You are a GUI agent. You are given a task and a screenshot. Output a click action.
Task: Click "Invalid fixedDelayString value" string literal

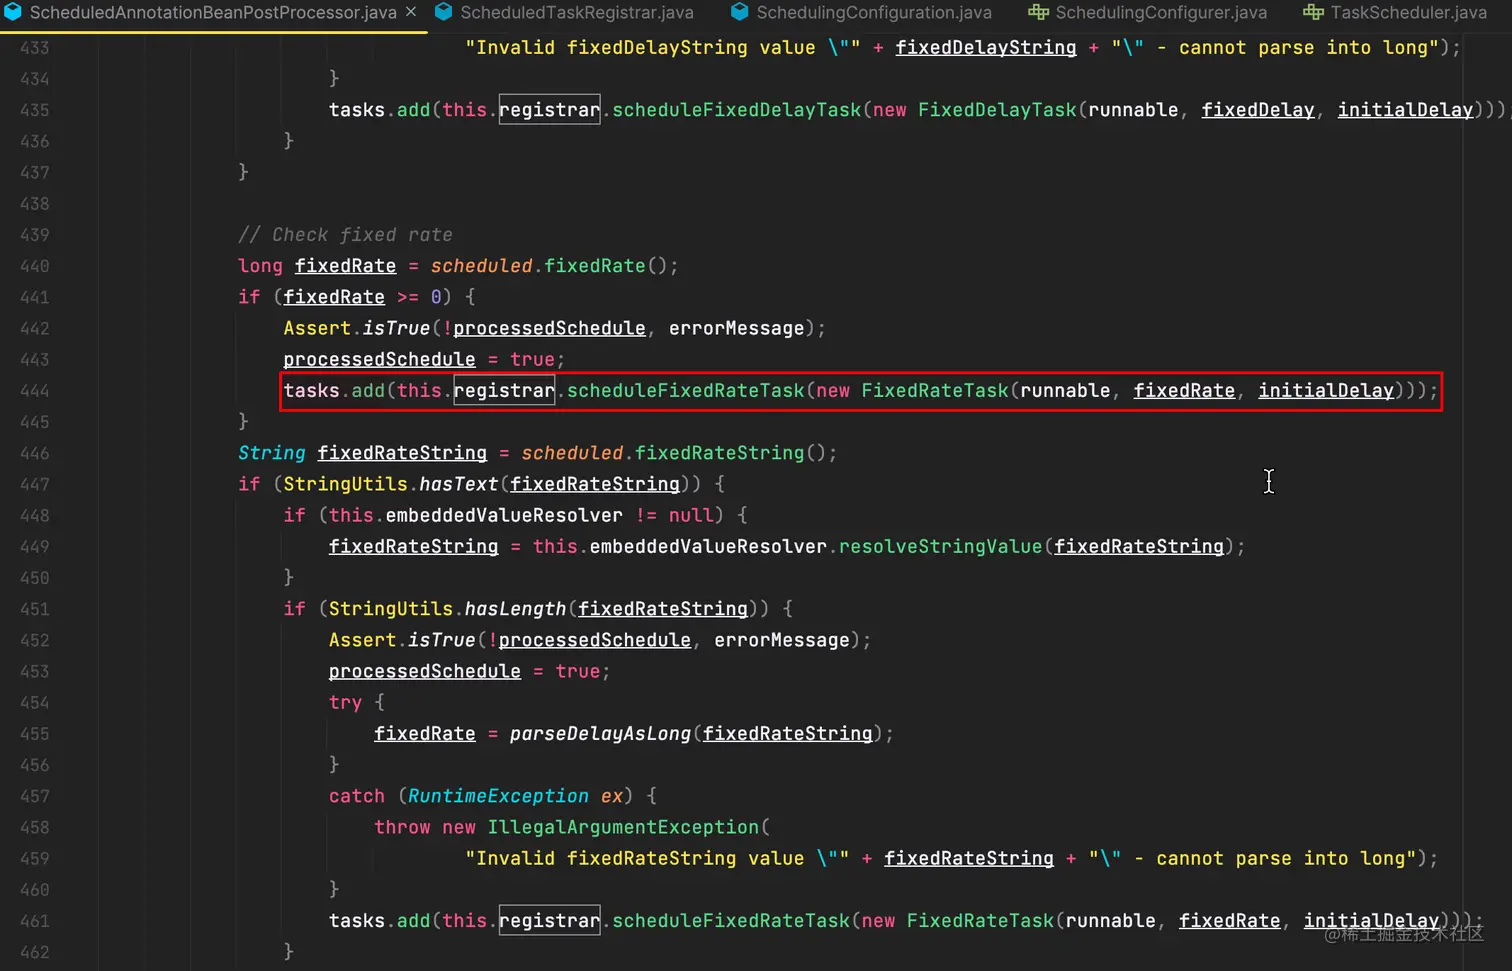pyautogui.click(x=662, y=48)
